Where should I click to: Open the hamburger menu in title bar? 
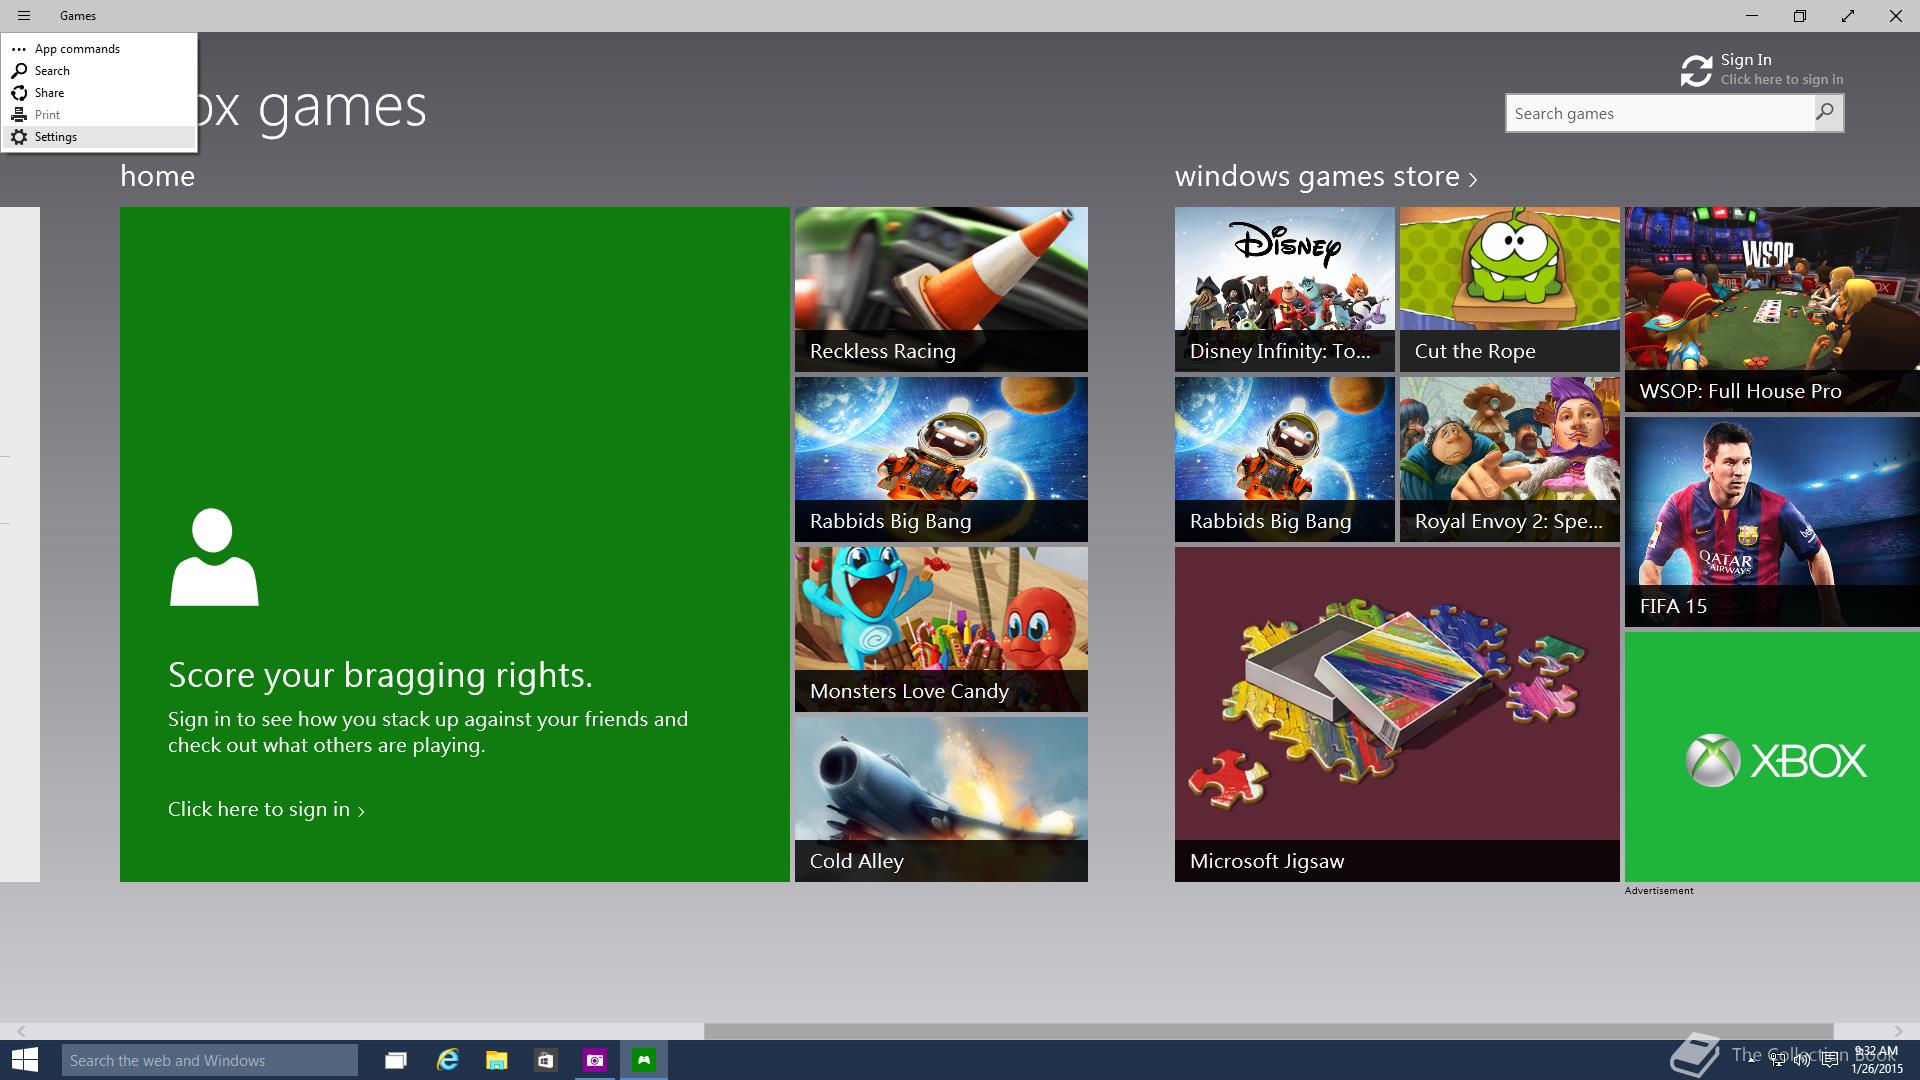24,16
